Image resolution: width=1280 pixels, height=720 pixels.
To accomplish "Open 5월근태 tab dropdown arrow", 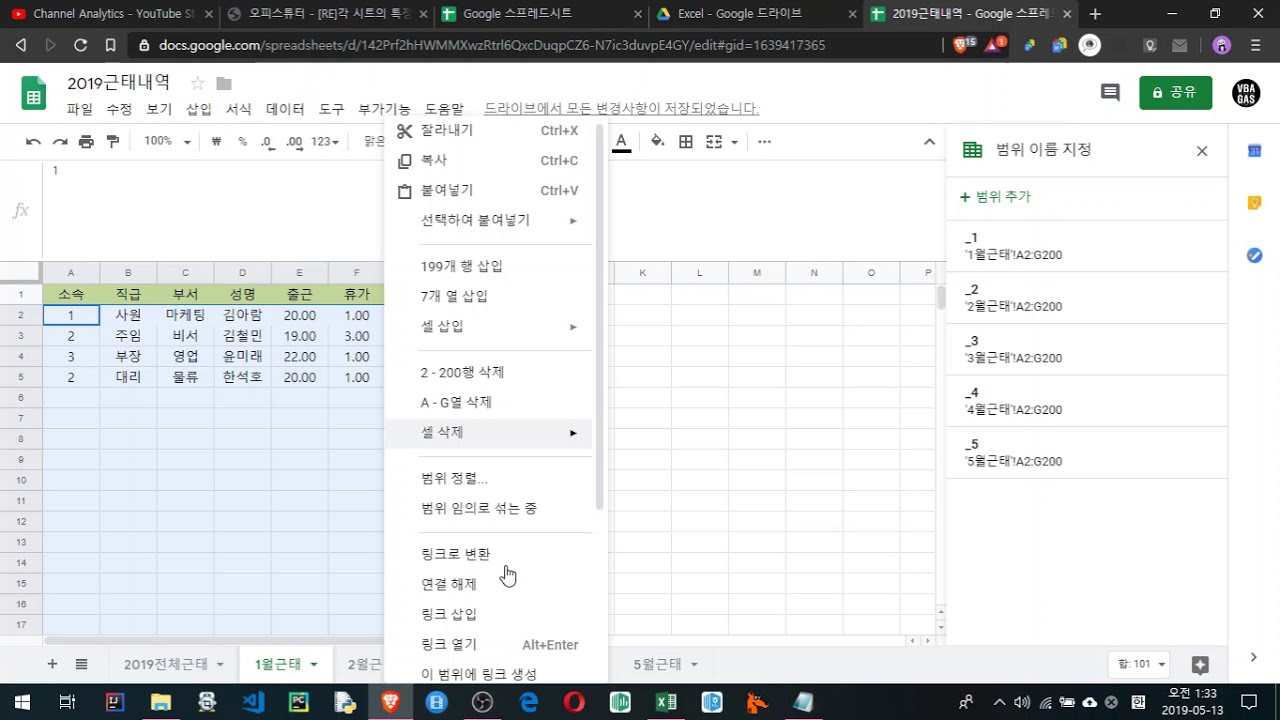I will click(694, 664).
